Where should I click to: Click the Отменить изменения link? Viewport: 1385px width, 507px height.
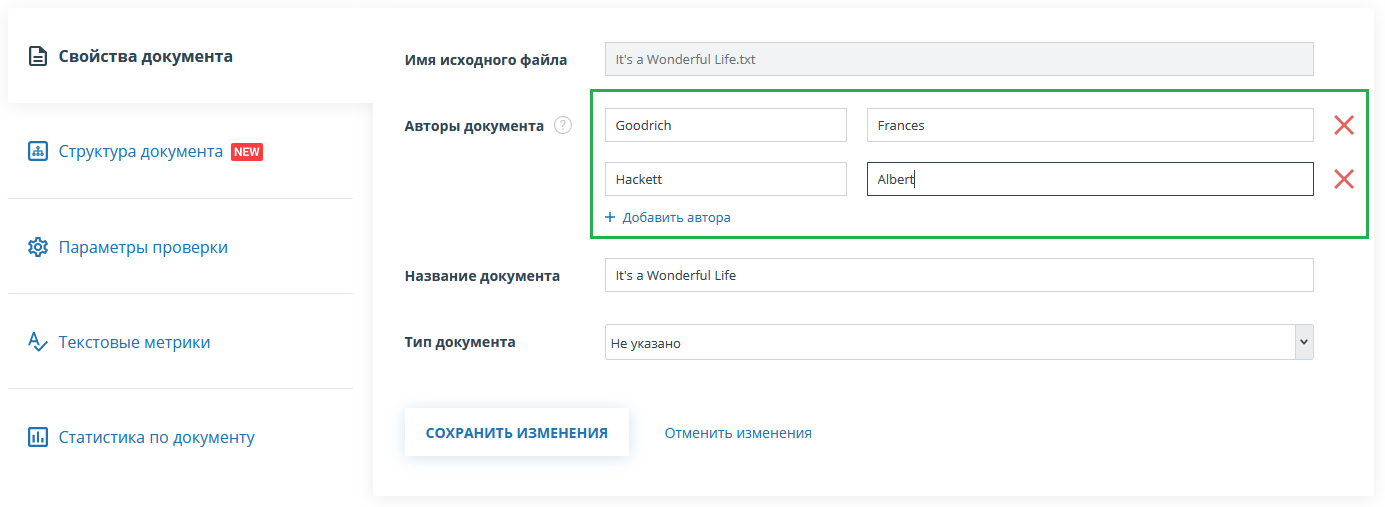pos(738,433)
